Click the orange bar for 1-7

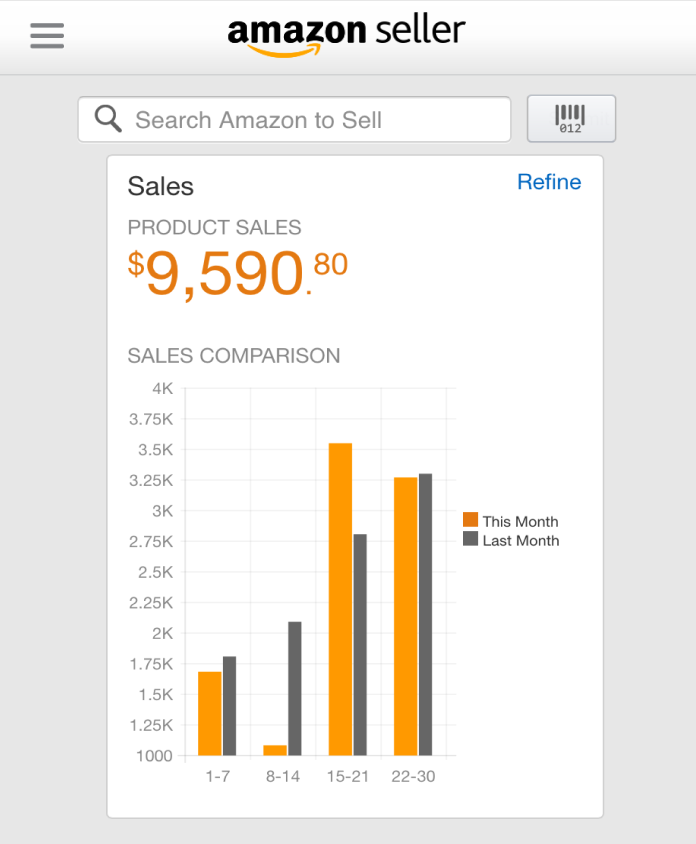[x=209, y=713]
